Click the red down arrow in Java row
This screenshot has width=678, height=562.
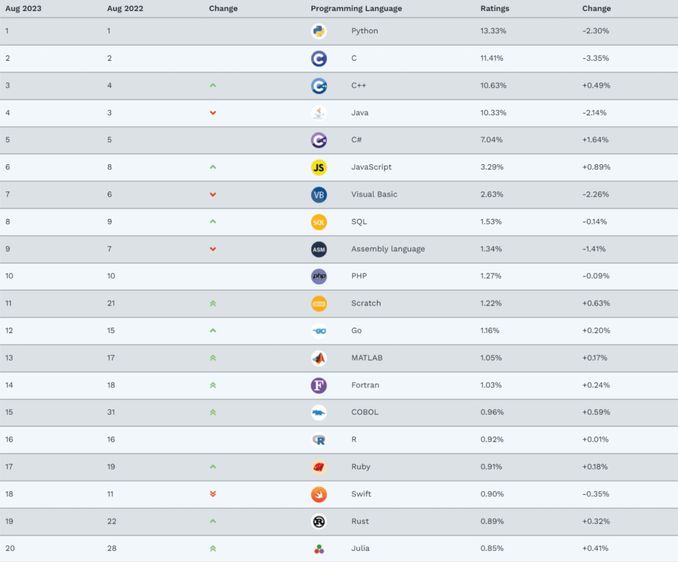tap(213, 113)
